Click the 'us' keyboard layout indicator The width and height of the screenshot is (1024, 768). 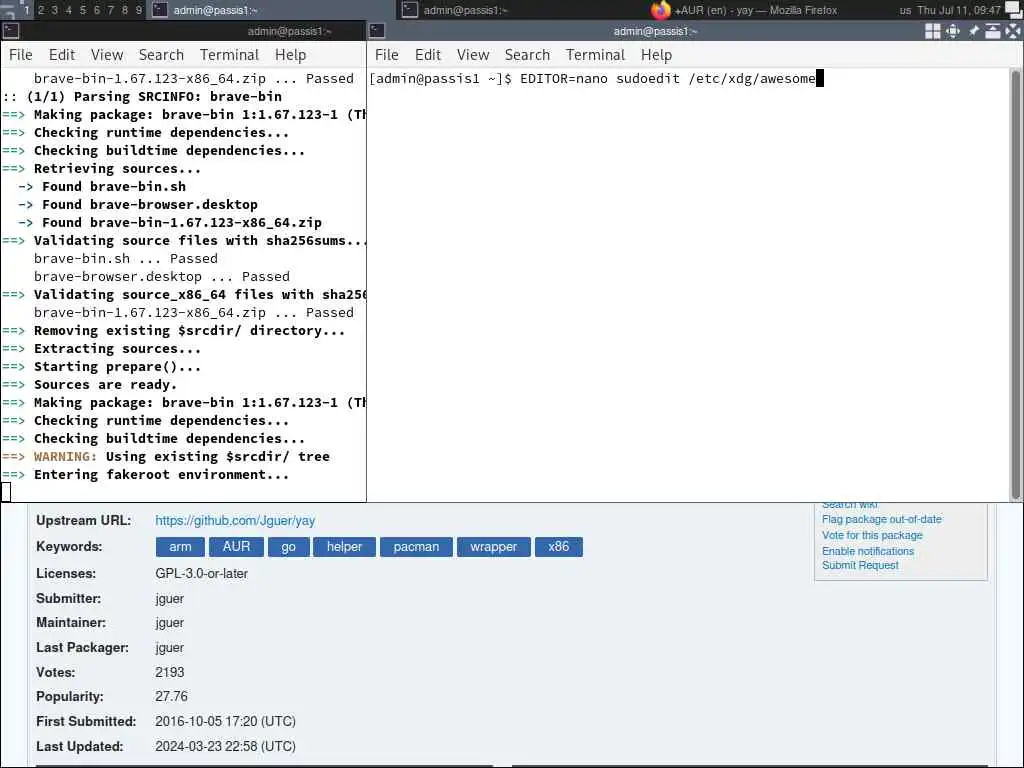(x=904, y=10)
